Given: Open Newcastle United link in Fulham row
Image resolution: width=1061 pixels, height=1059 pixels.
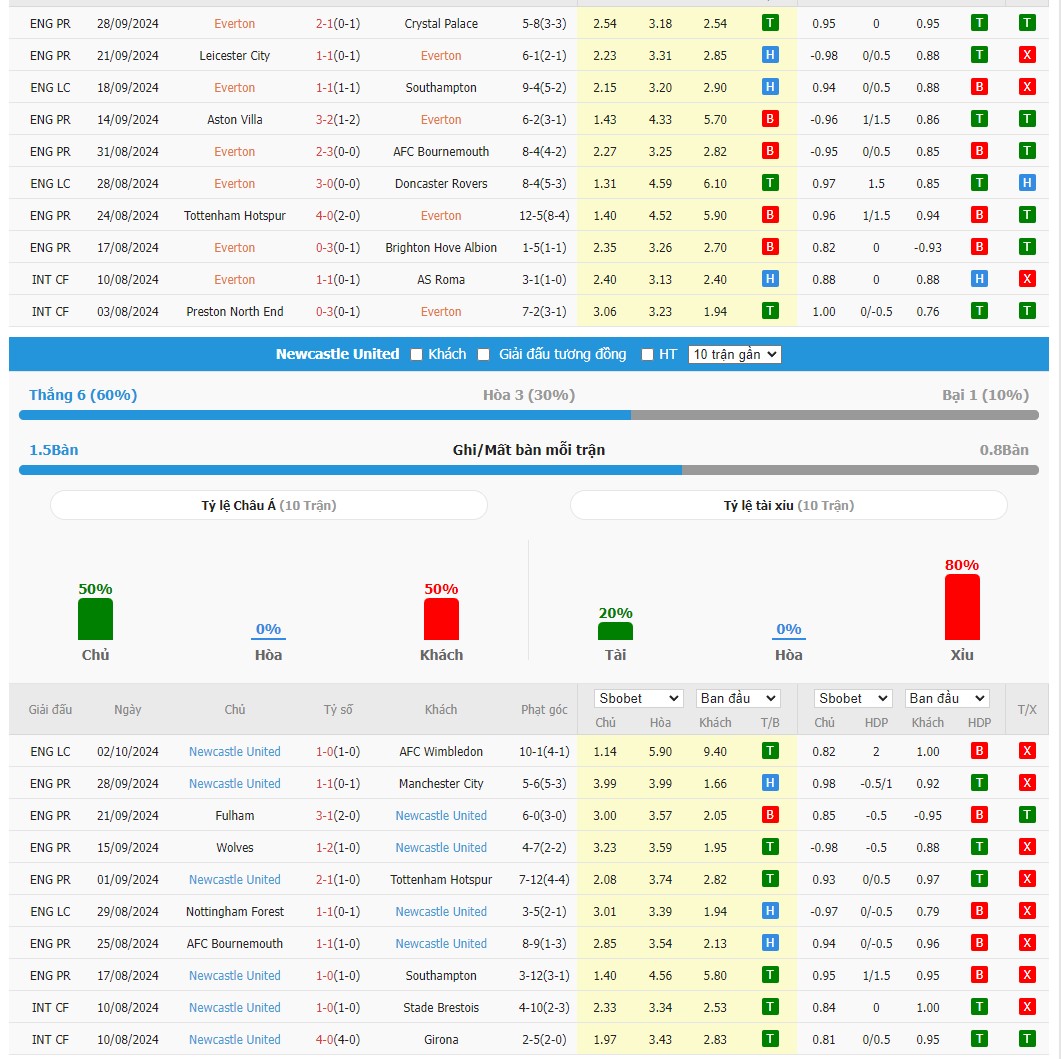Looking at the screenshot, I should click(441, 815).
